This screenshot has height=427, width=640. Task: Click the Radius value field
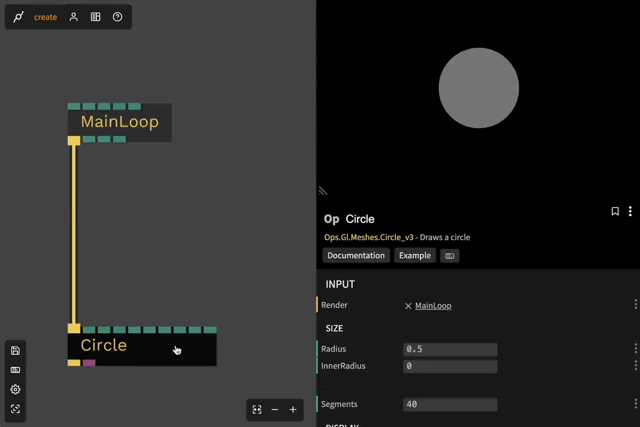coord(450,349)
